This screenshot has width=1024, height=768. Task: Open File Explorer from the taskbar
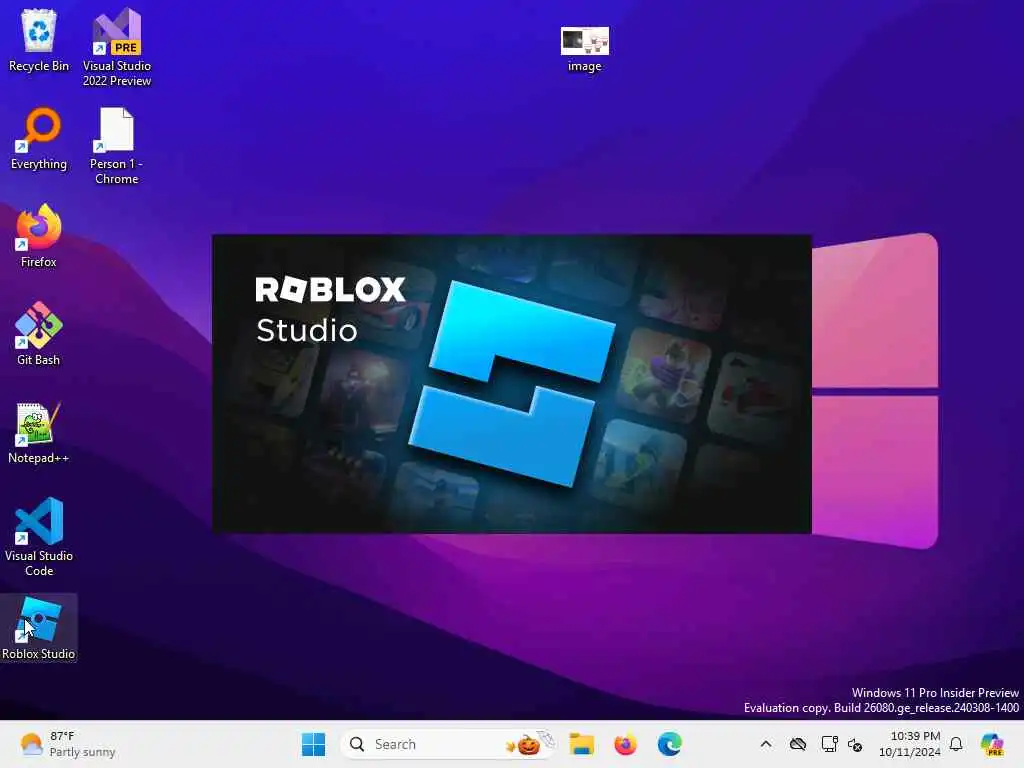[581, 744]
